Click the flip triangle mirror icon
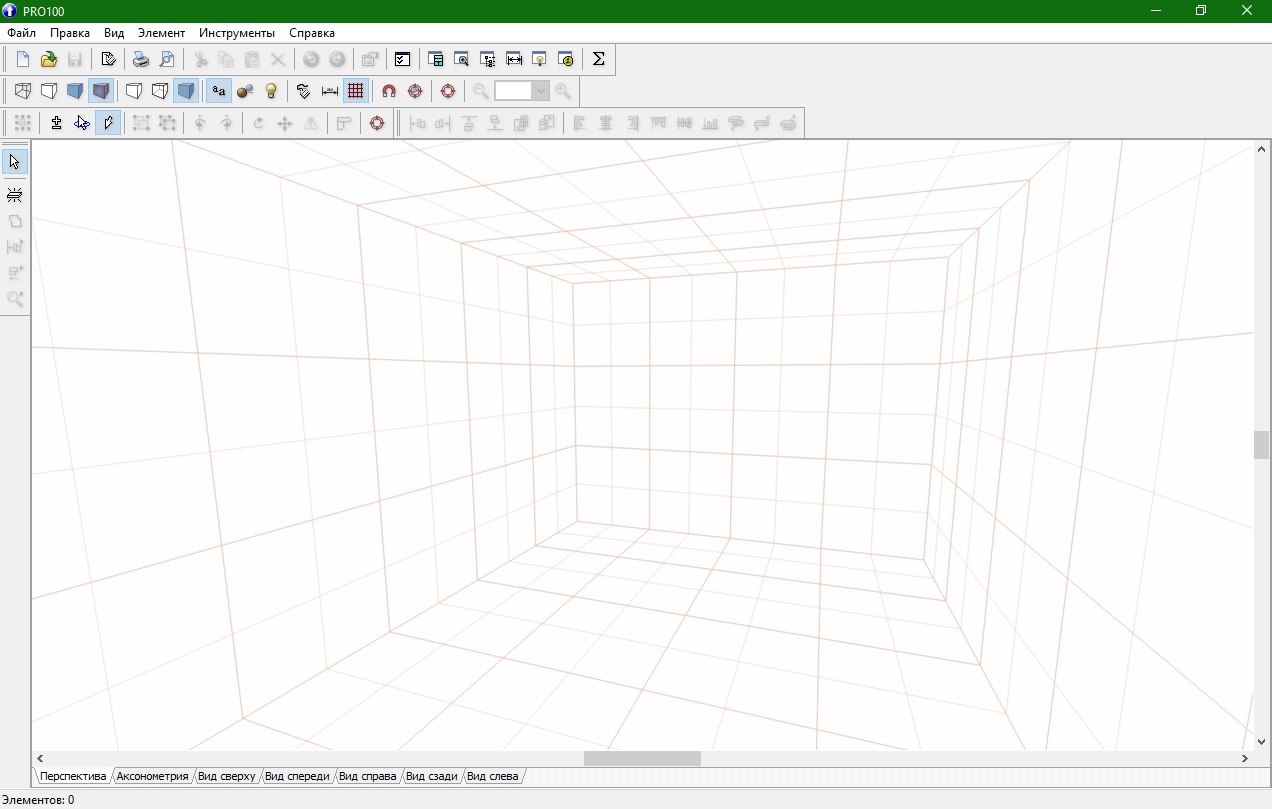 click(311, 123)
